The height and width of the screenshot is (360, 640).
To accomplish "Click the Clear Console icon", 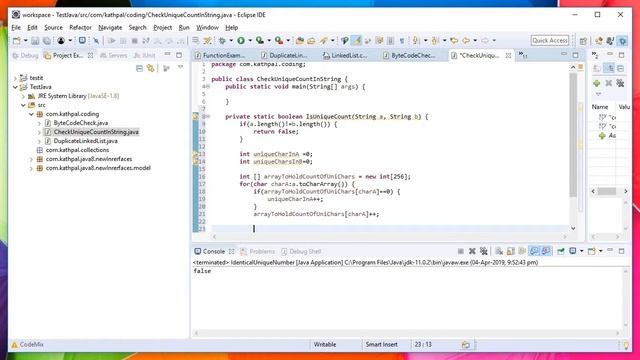I will (499, 251).
